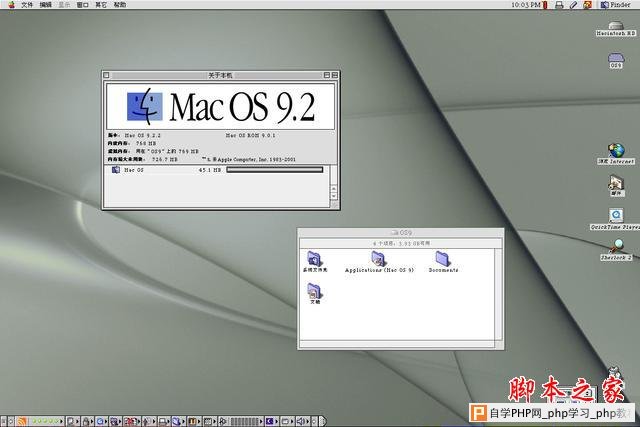Open the 其它 menu

[101, 5]
